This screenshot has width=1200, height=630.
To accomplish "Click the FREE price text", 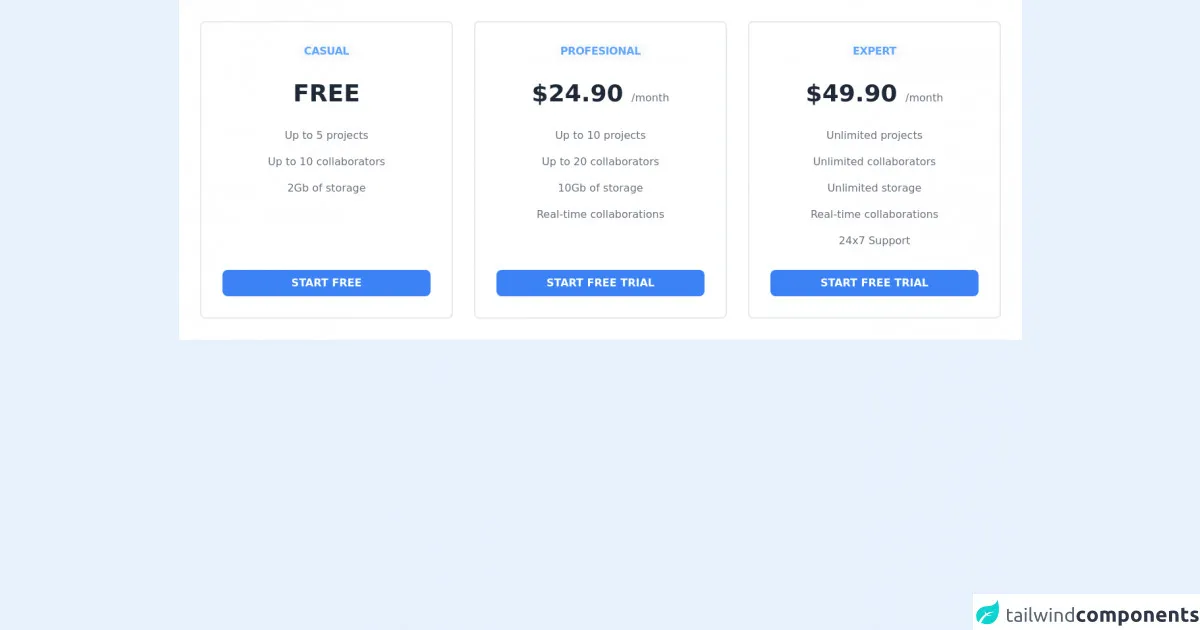I will pyautogui.click(x=326, y=94).
